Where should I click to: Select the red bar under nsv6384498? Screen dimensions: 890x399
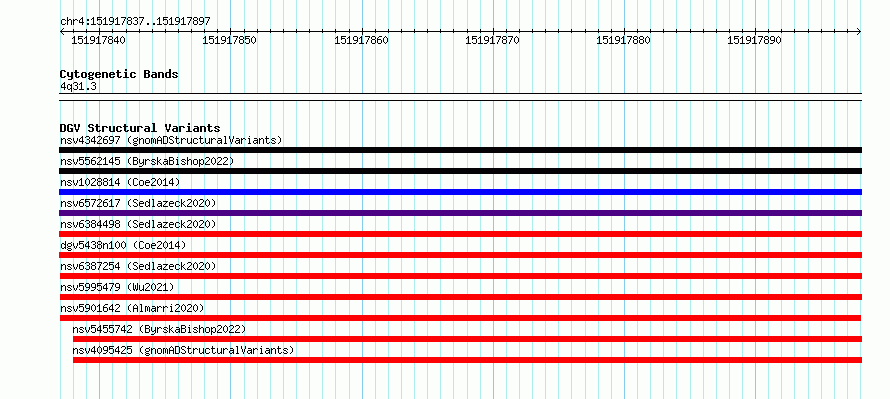pyautogui.click(x=460, y=234)
